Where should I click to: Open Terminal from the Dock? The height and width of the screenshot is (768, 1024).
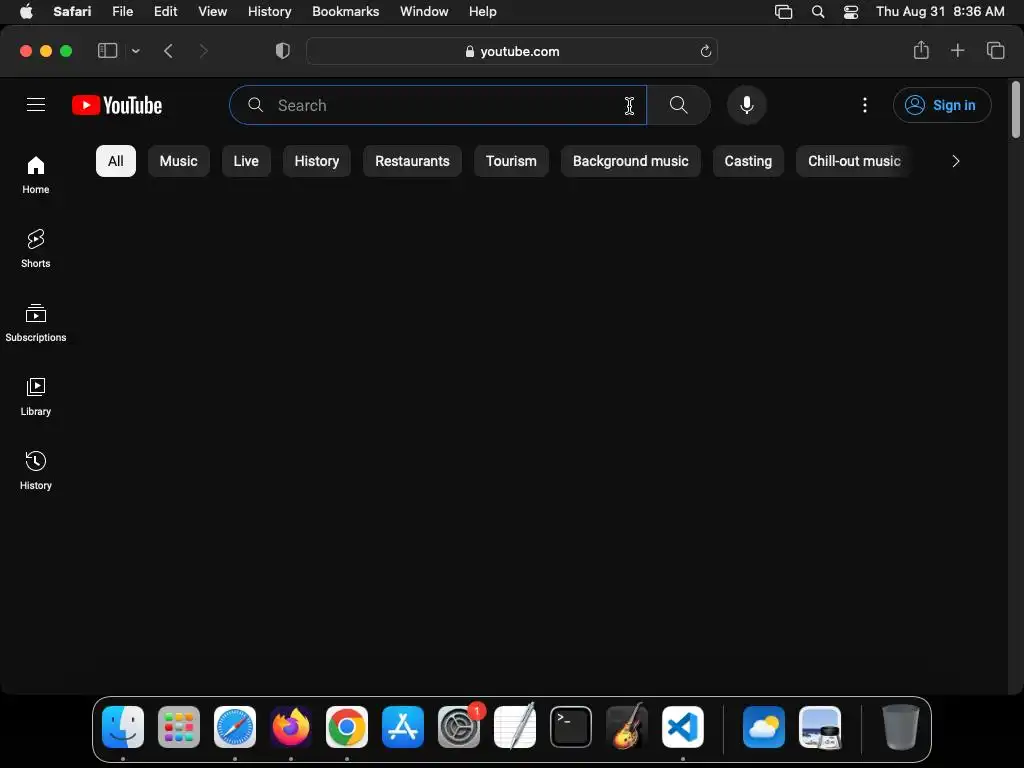[x=571, y=726]
